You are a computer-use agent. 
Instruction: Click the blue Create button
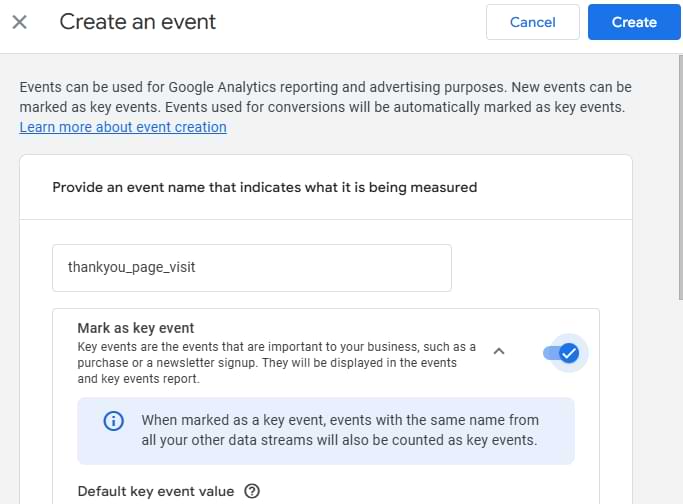[x=634, y=22]
